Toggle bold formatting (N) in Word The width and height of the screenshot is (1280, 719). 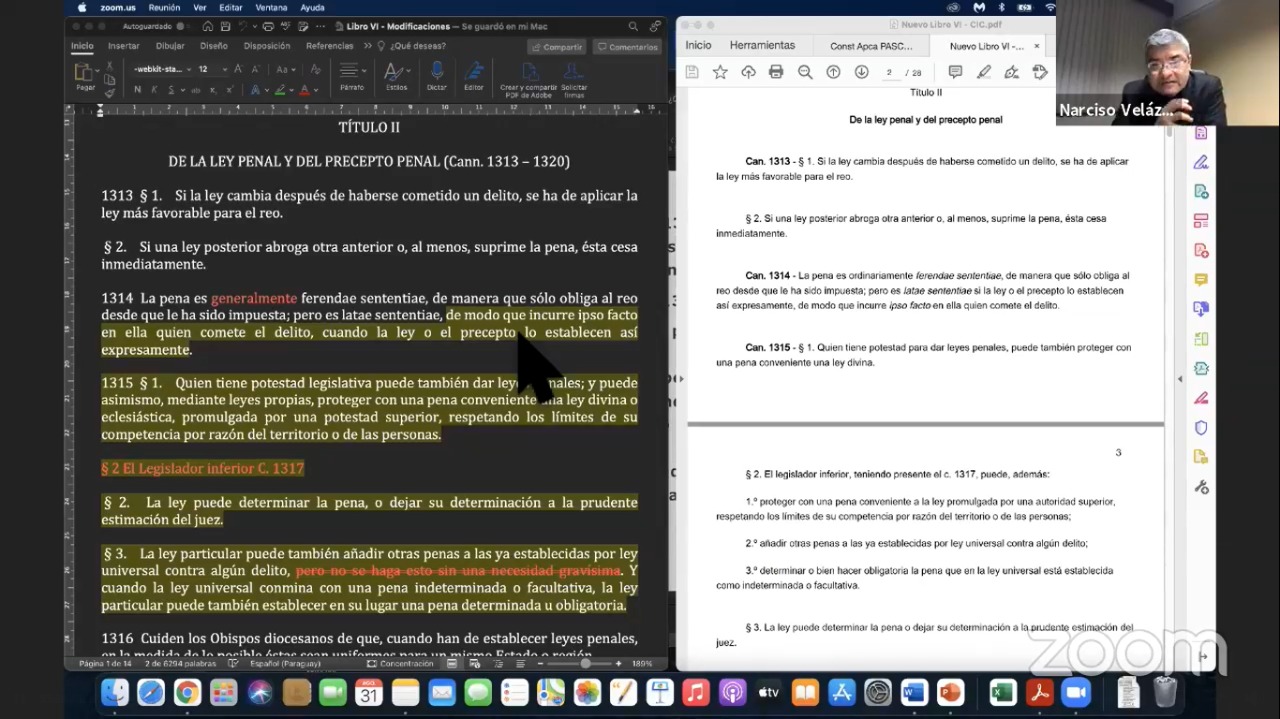pyautogui.click(x=139, y=90)
